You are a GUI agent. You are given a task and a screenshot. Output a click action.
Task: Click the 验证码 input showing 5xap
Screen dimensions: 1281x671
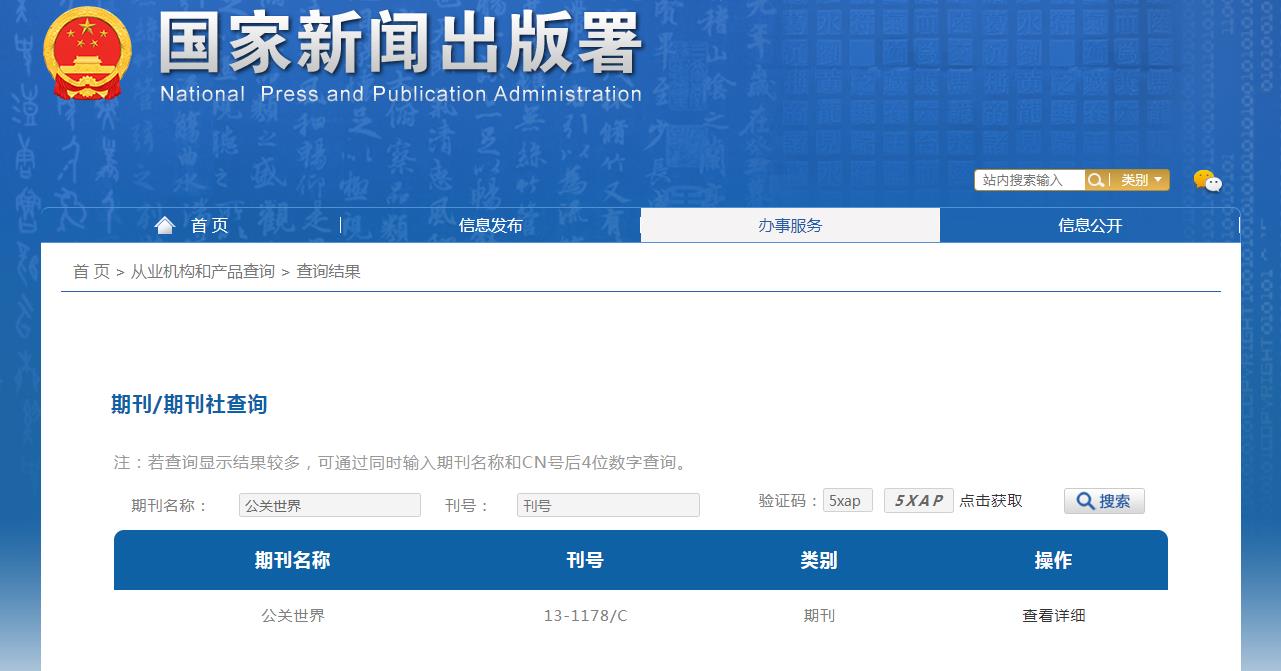click(847, 500)
